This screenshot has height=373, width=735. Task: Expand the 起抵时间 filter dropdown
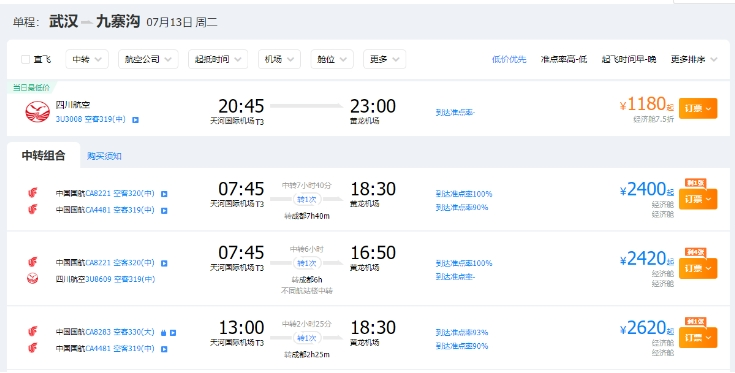(x=218, y=60)
